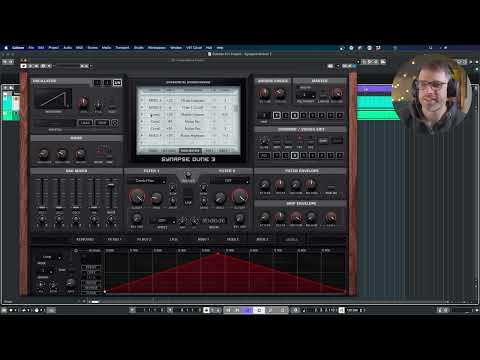Viewport: 480px width, 360px height.
Task: Click the Amp Envelope sustain knob
Action: (x=296, y=217)
